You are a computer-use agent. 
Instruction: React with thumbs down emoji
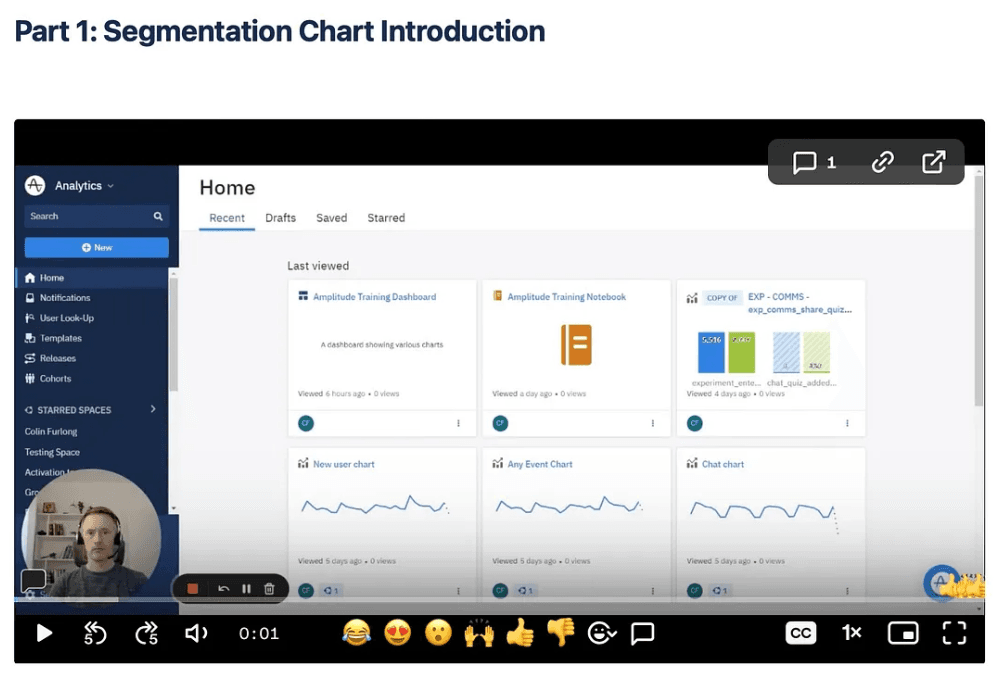pyautogui.click(x=560, y=632)
